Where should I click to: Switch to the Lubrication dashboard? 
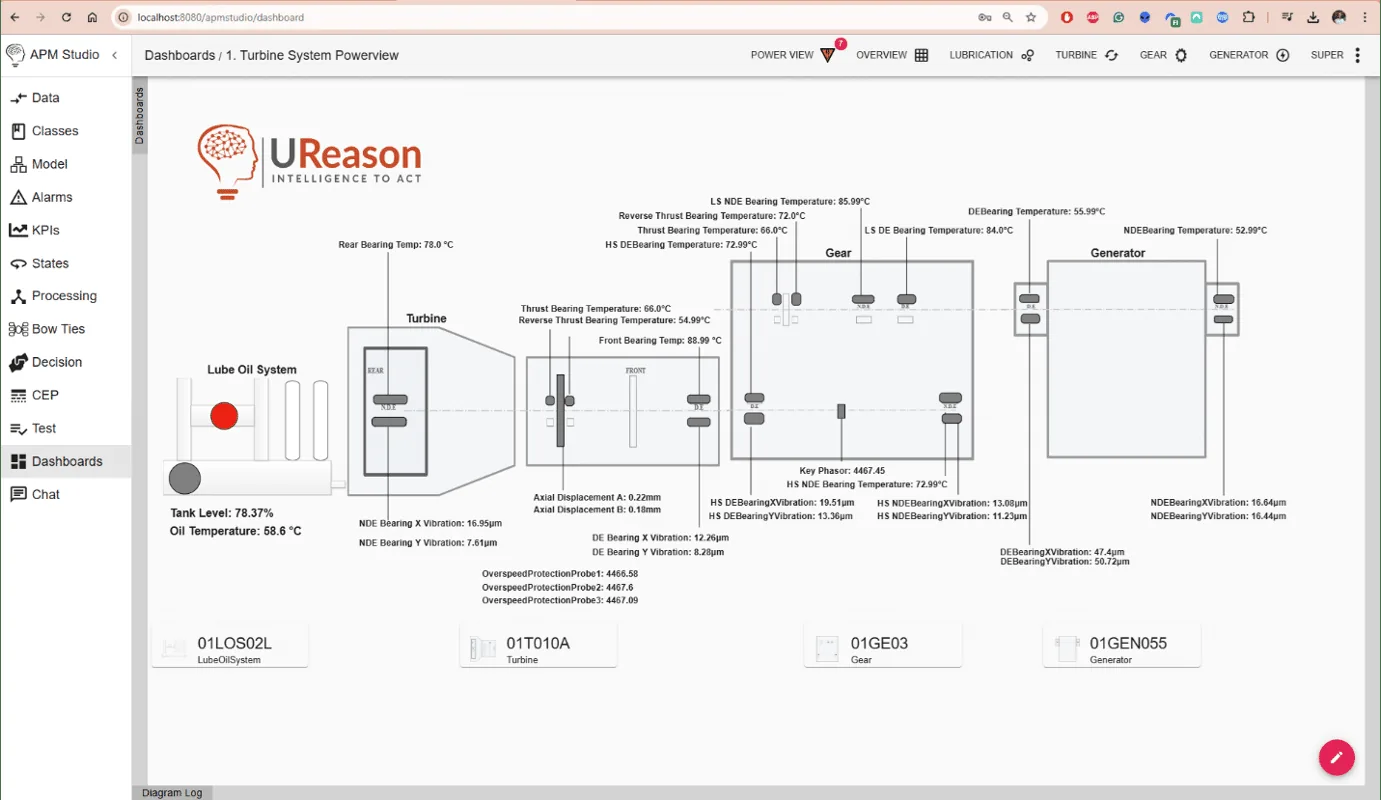[x=991, y=55]
